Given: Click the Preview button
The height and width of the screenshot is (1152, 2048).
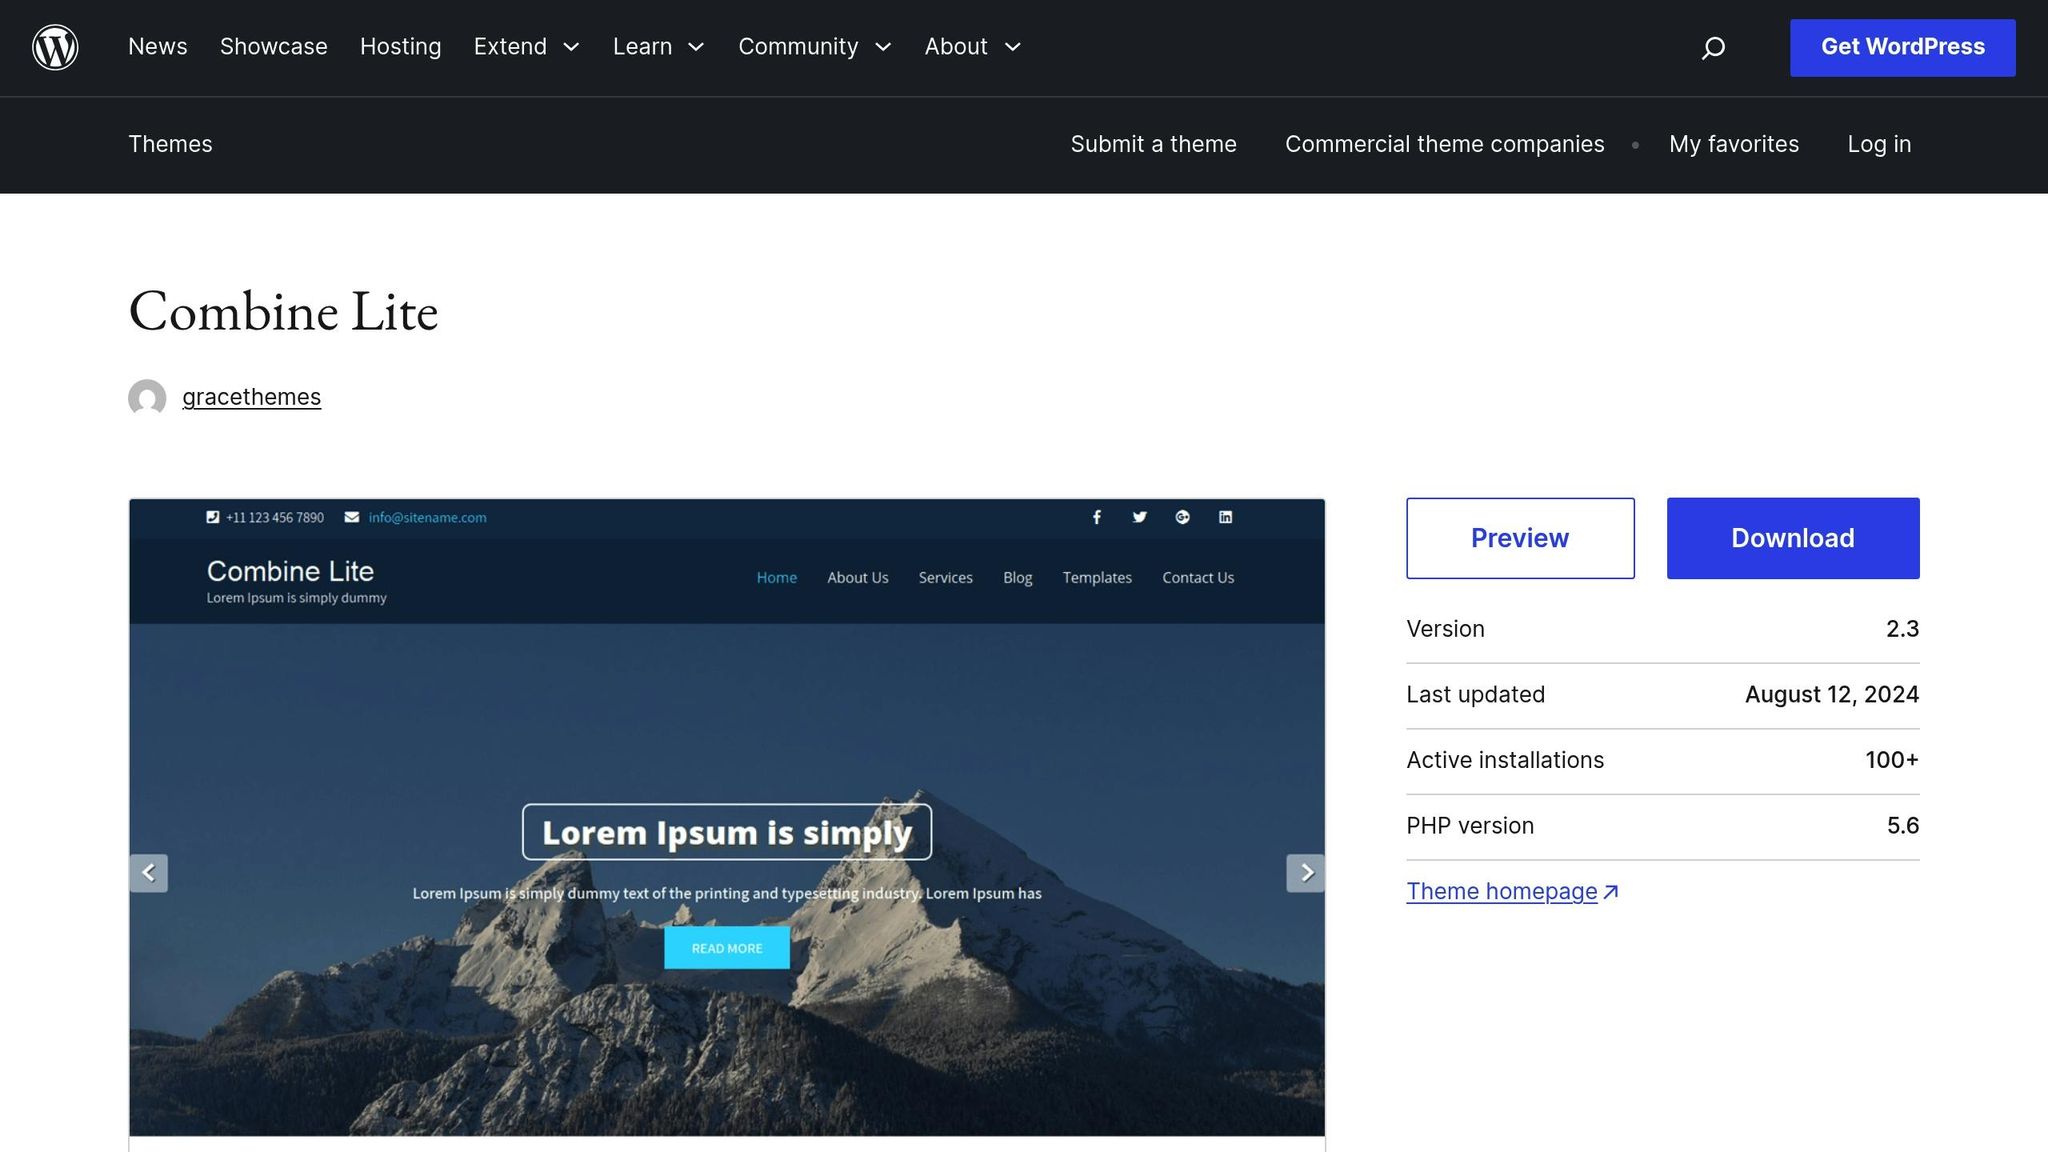Looking at the screenshot, I should (x=1520, y=538).
